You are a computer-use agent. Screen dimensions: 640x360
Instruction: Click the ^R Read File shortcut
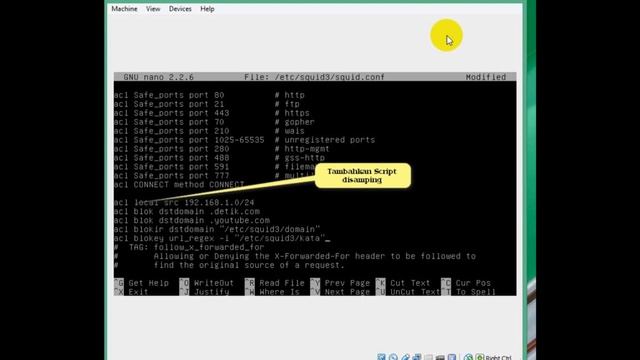click(x=275, y=283)
